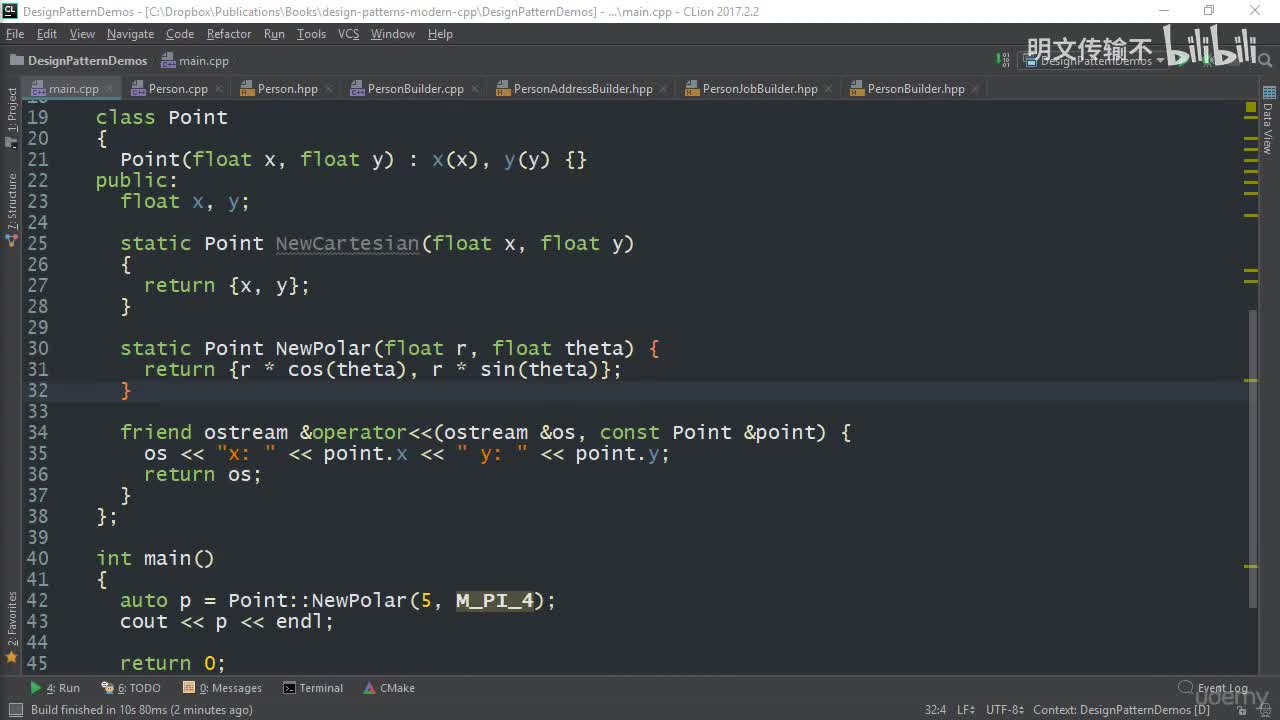Open the TODO tool window
1280x720 pixels.
131,688
